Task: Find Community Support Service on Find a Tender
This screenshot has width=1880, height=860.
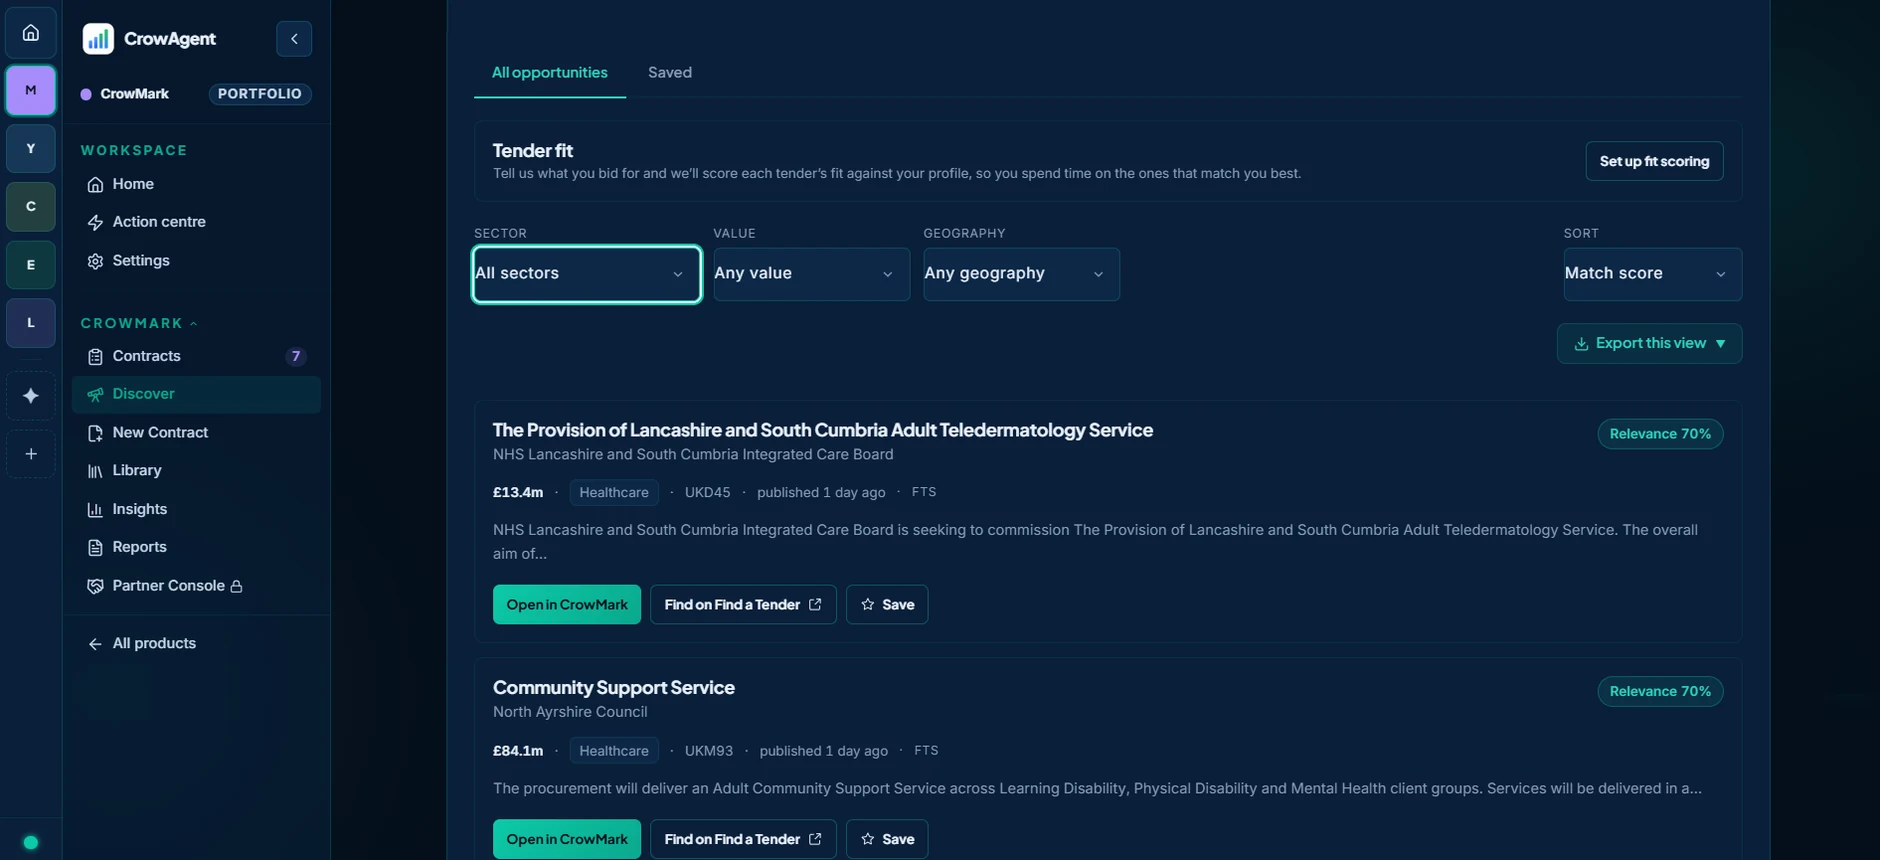Action: 743,839
